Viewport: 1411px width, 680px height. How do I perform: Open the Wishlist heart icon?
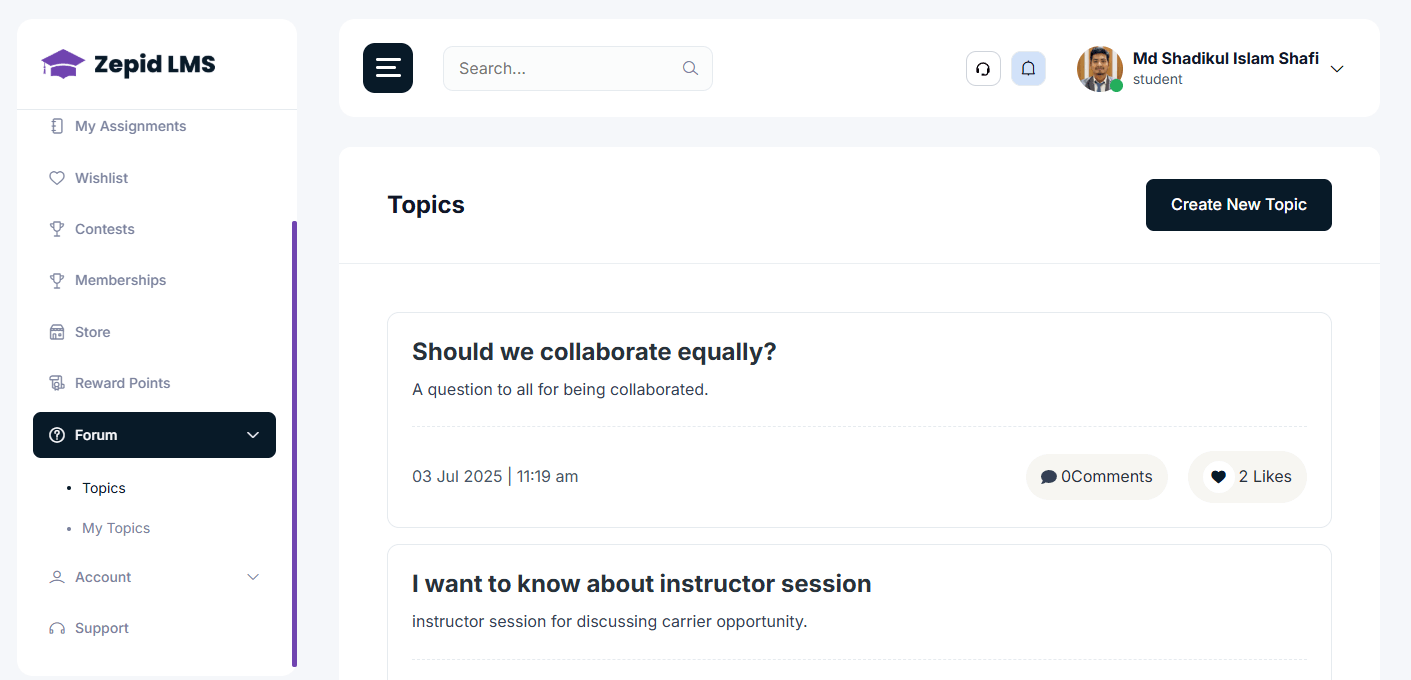[58, 177]
